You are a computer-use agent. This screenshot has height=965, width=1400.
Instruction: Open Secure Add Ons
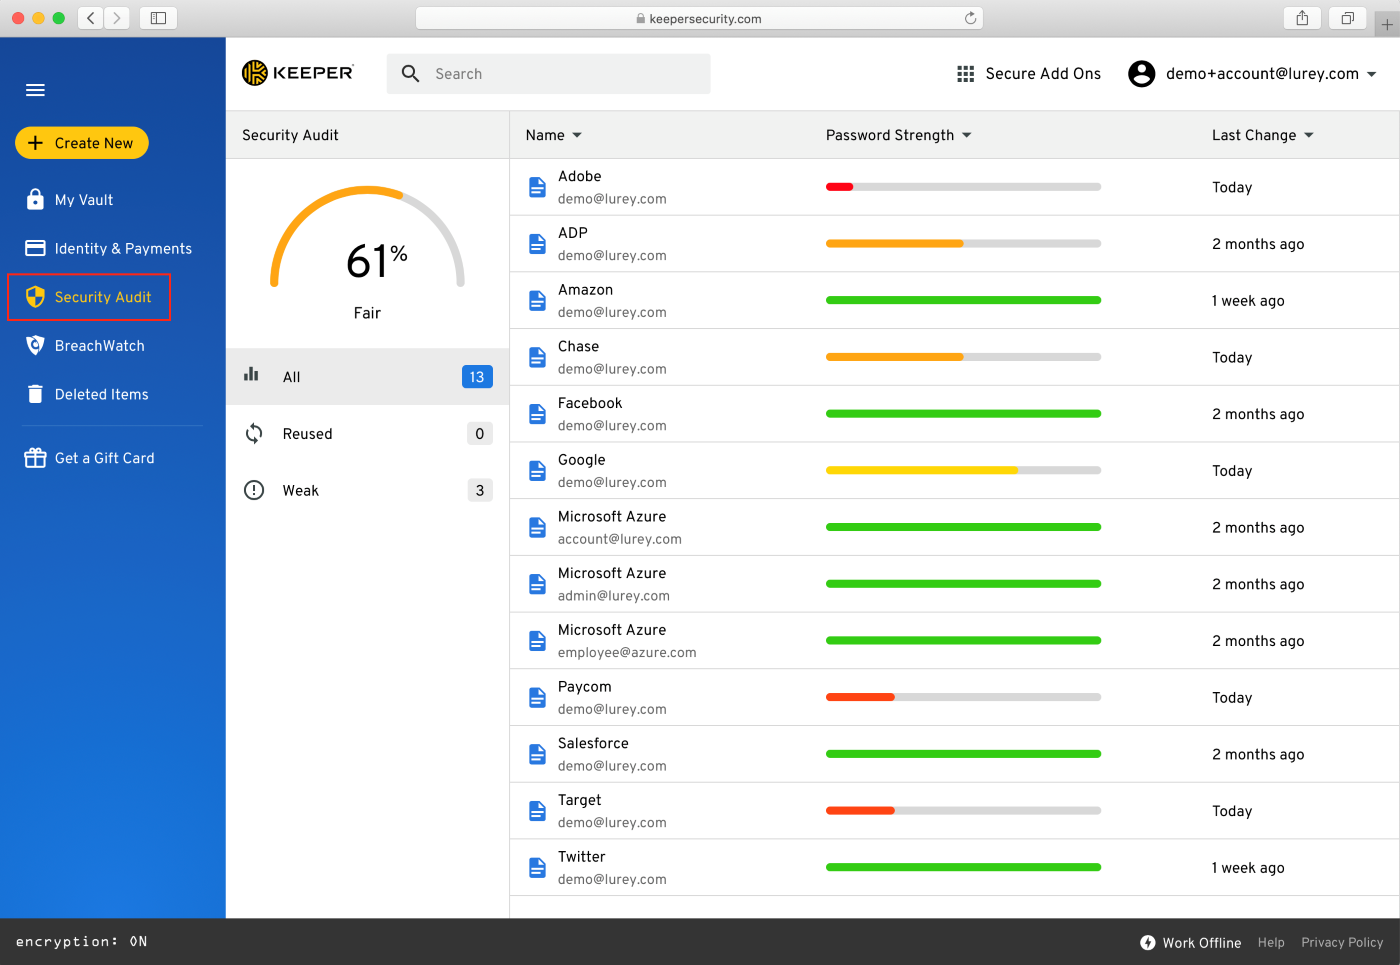click(x=1043, y=74)
